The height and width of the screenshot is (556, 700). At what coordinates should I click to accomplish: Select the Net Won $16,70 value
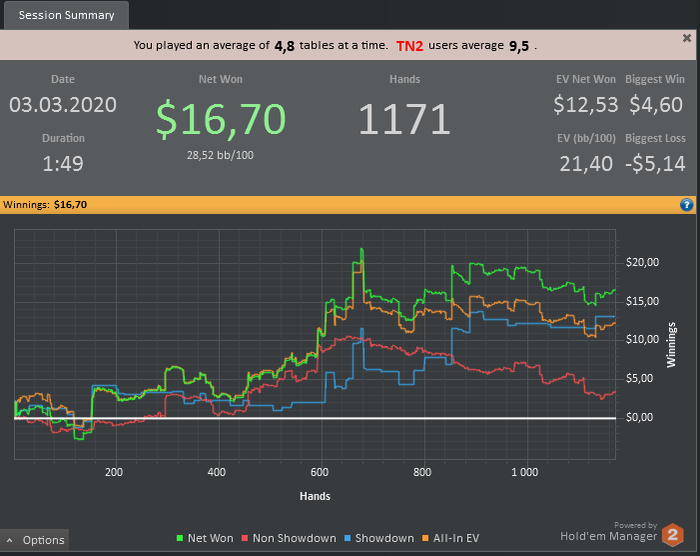pos(221,119)
